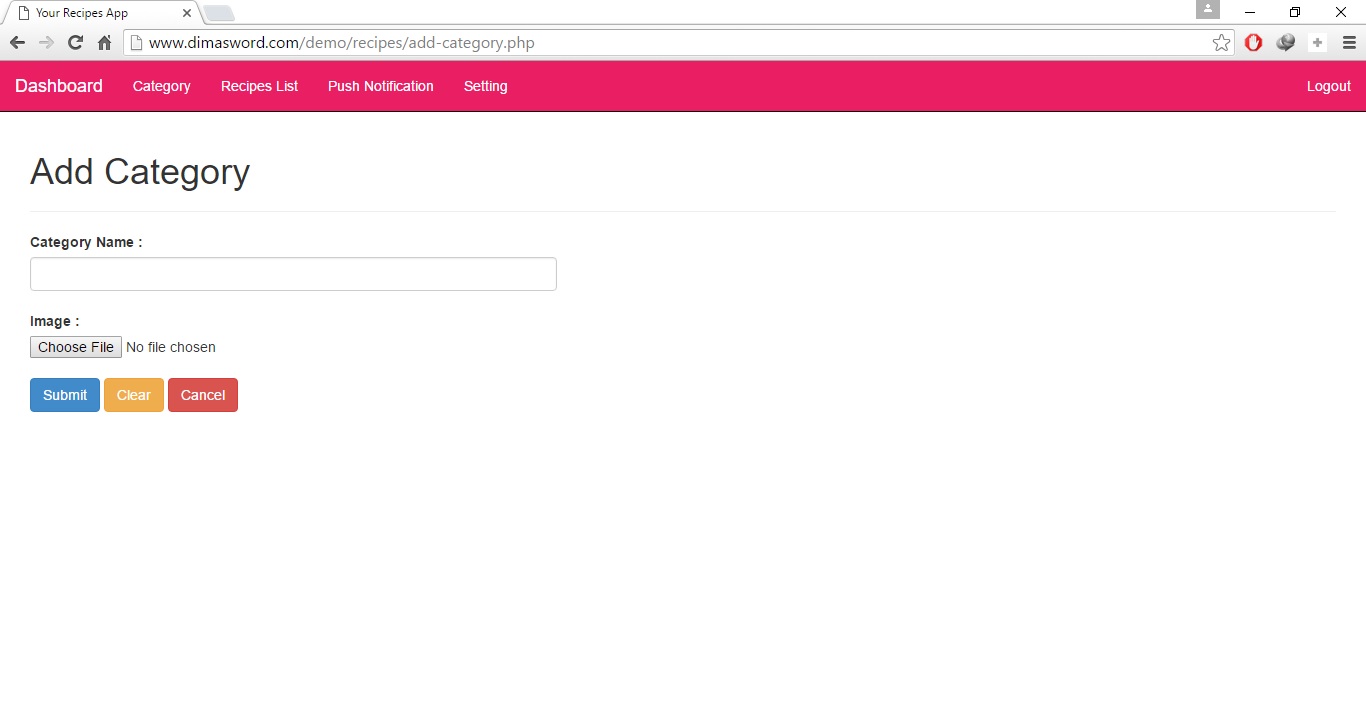Click the plus extension icon
Viewport: 1366px width, 728px height.
(1317, 43)
